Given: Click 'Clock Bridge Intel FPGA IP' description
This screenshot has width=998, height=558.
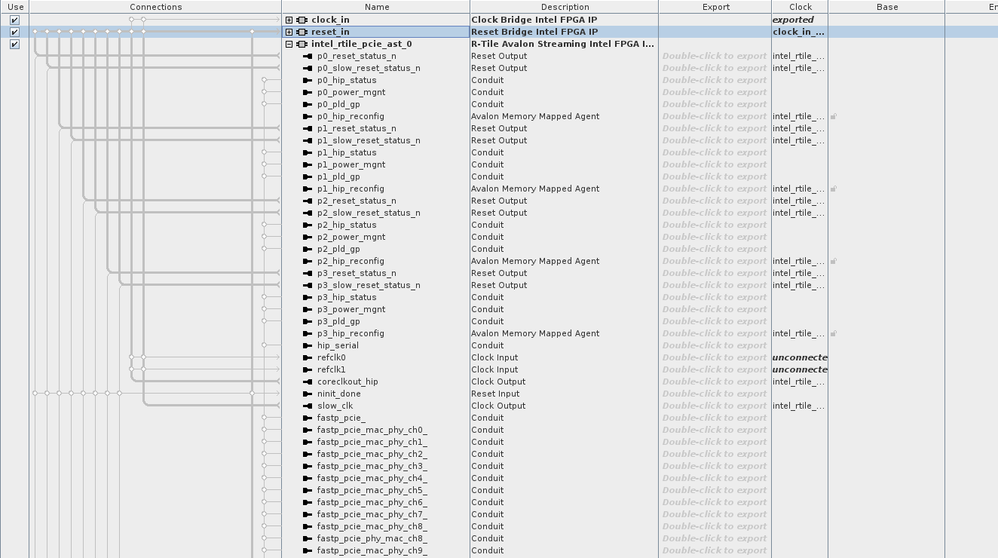Looking at the screenshot, I should click(x=534, y=20).
